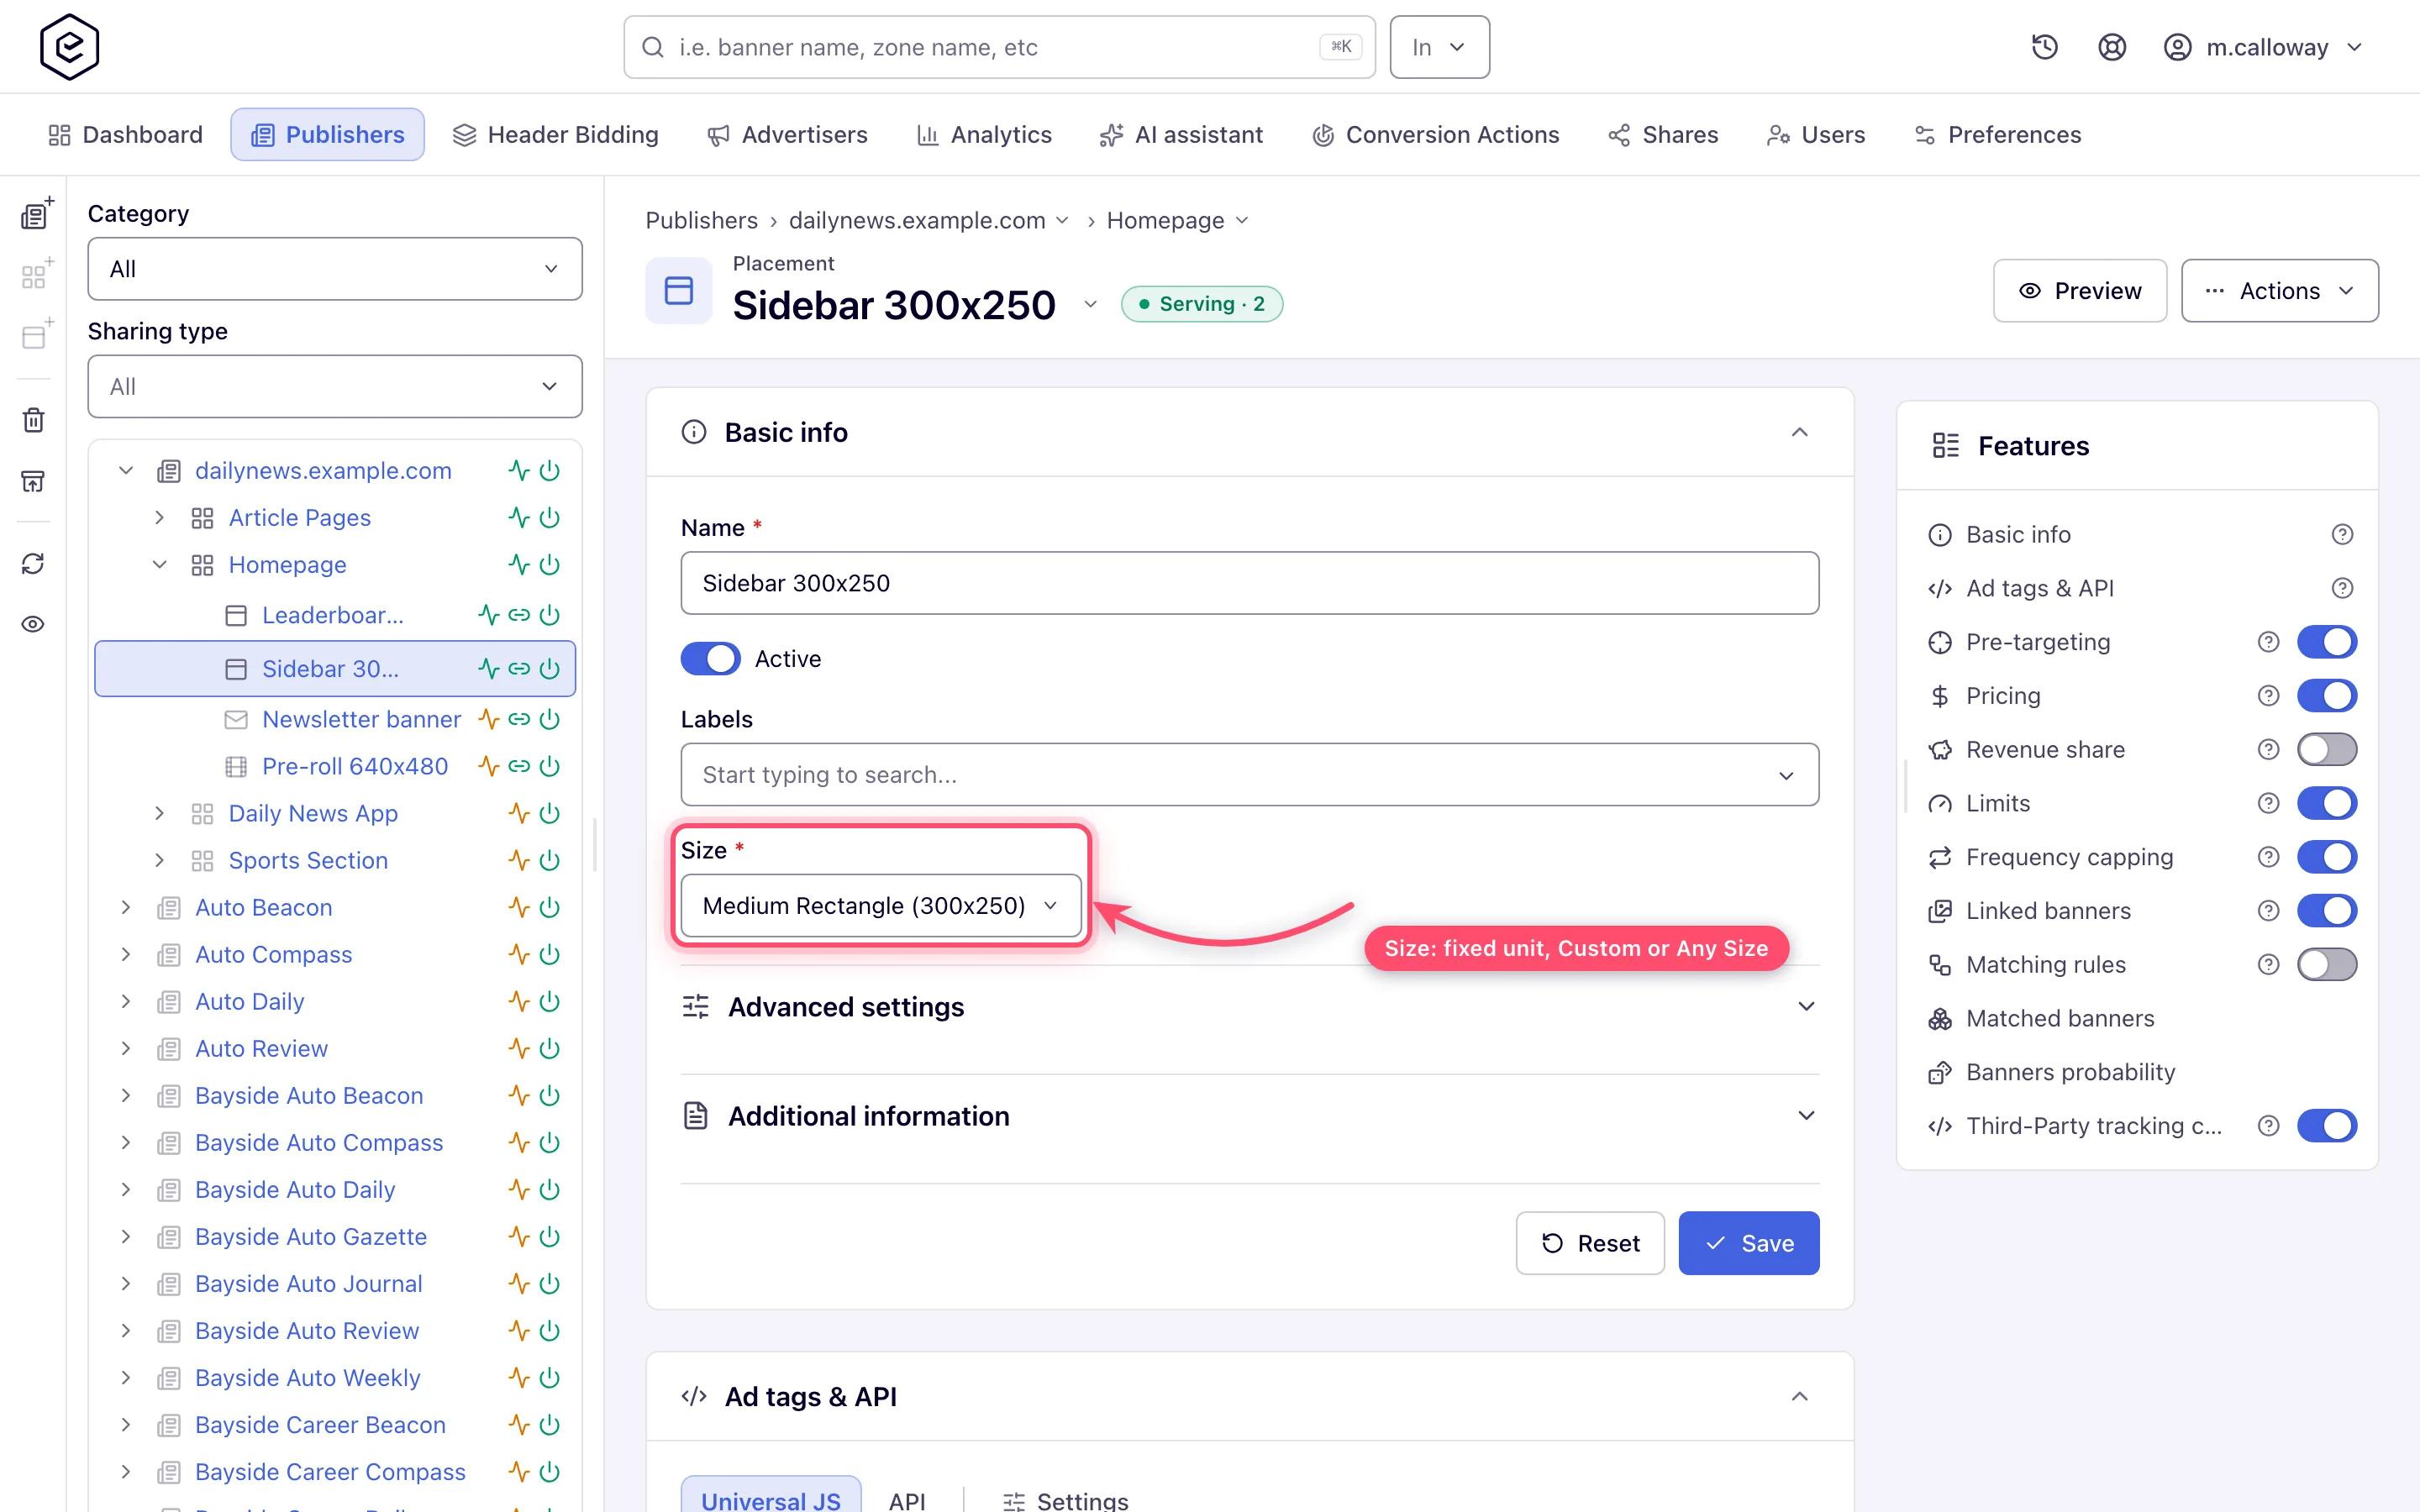This screenshot has width=2420, height=1512.
Task: Click the Save button
Action: [1749, 1243]
